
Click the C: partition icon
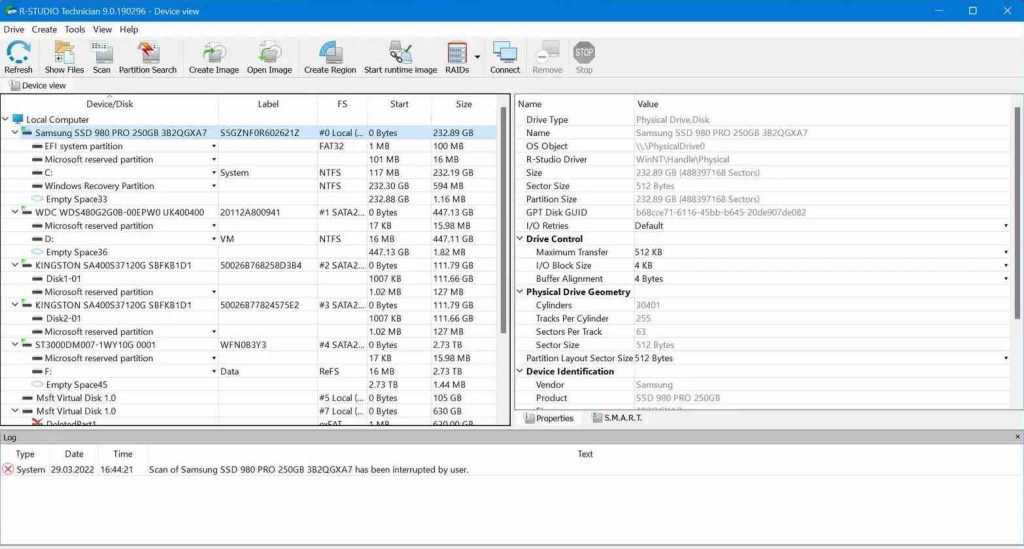tap(37, 172)
